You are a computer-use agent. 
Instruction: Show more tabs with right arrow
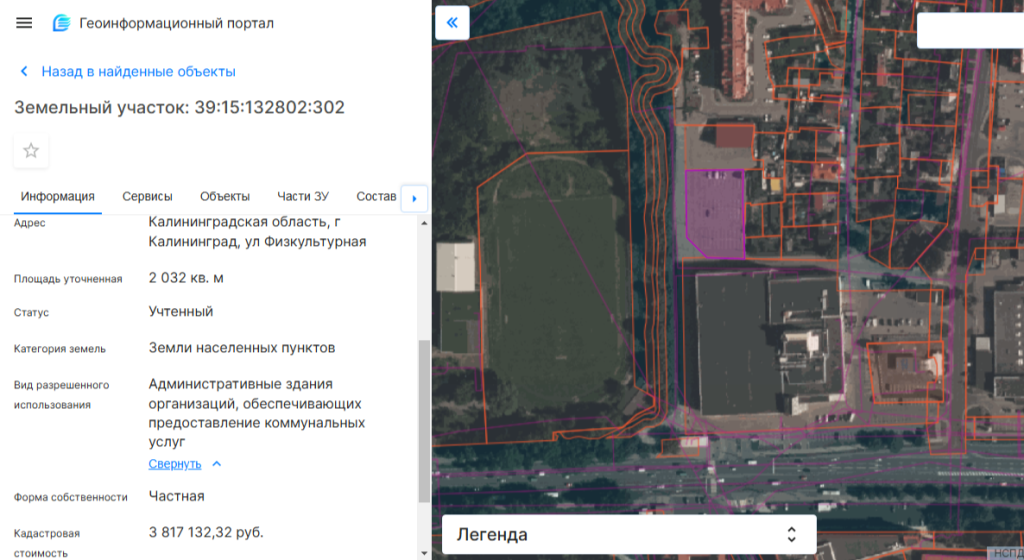[414, 198]
